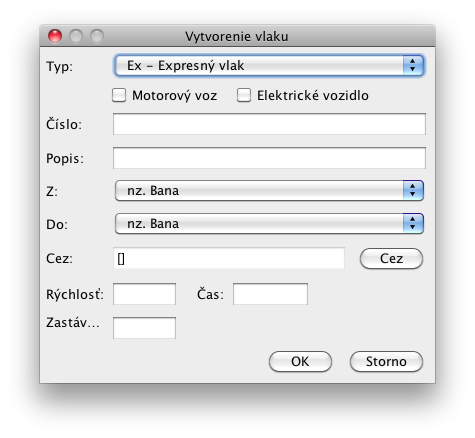Click into the Popis text field
This screenshot has height=438, width=475.
click(269, 158)
